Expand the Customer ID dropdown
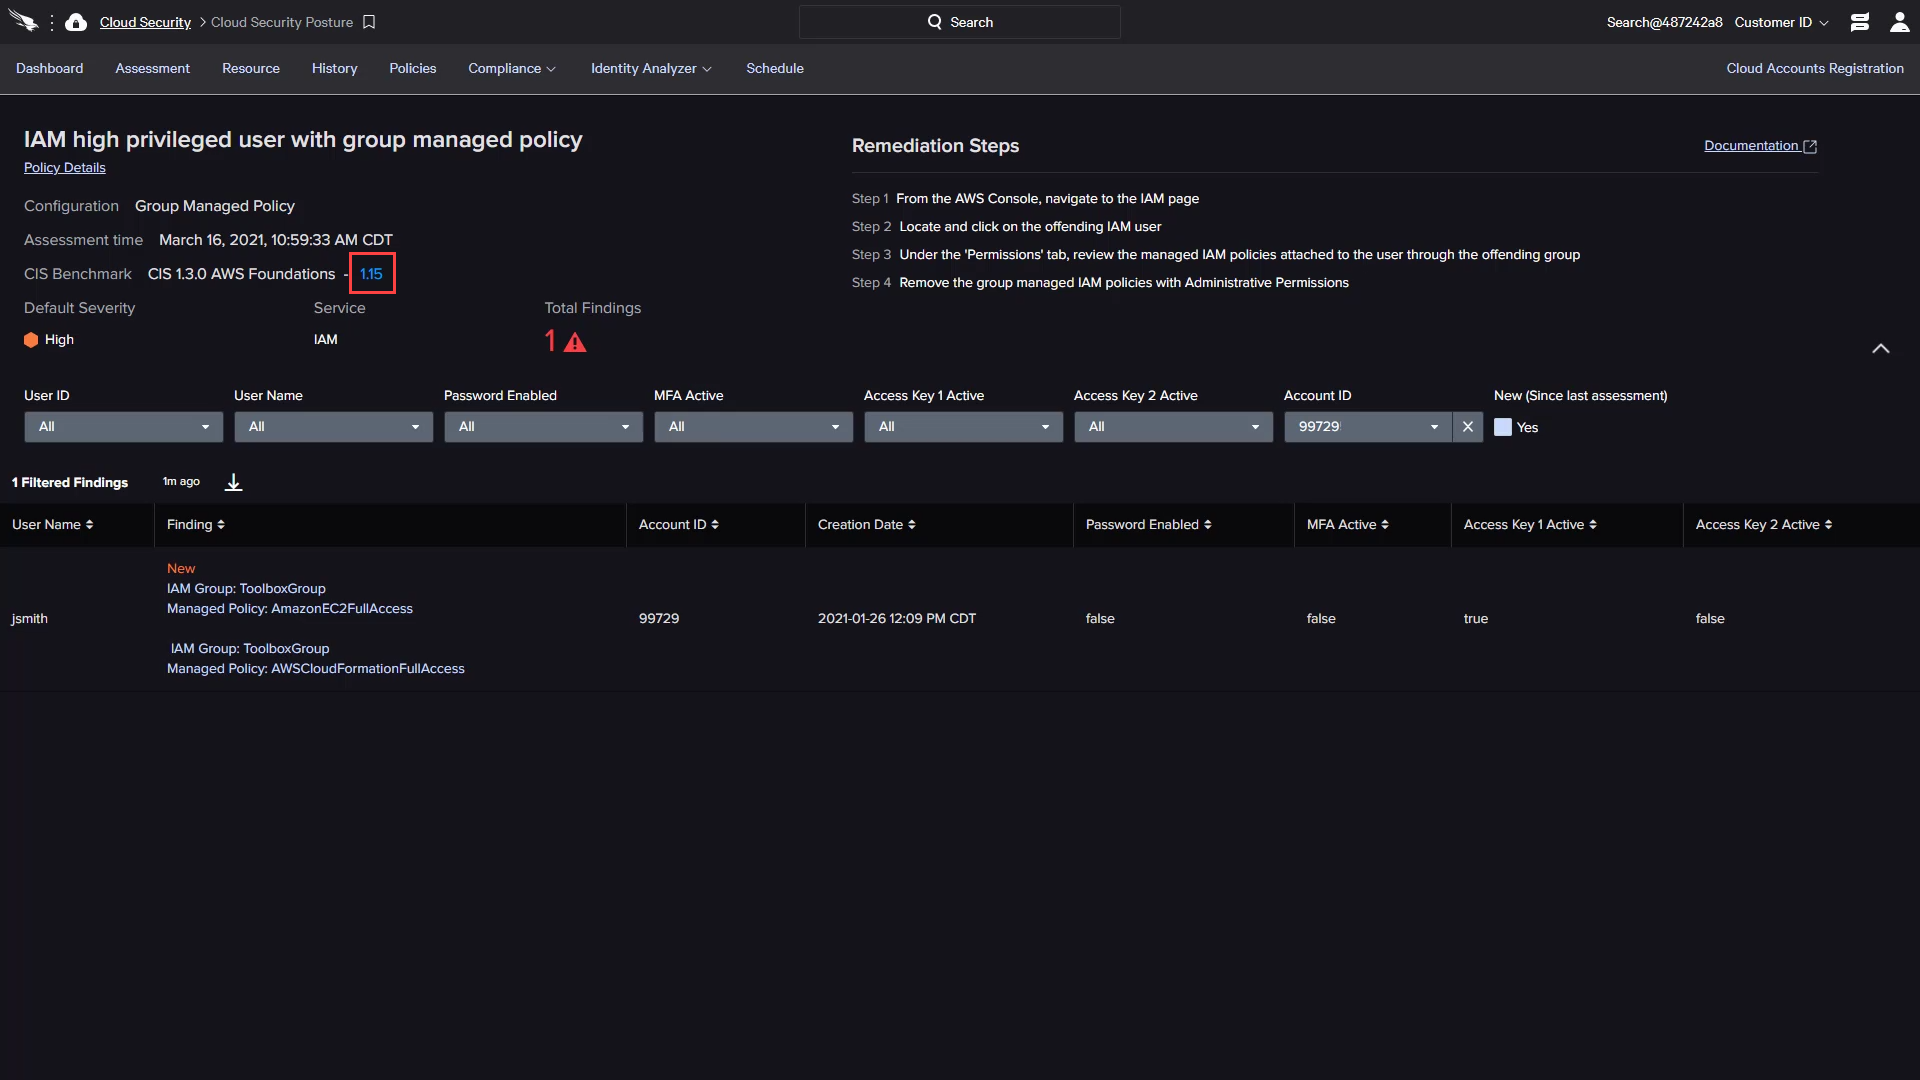This screenshot has width=1920, height=1080. pos(1781,22)
